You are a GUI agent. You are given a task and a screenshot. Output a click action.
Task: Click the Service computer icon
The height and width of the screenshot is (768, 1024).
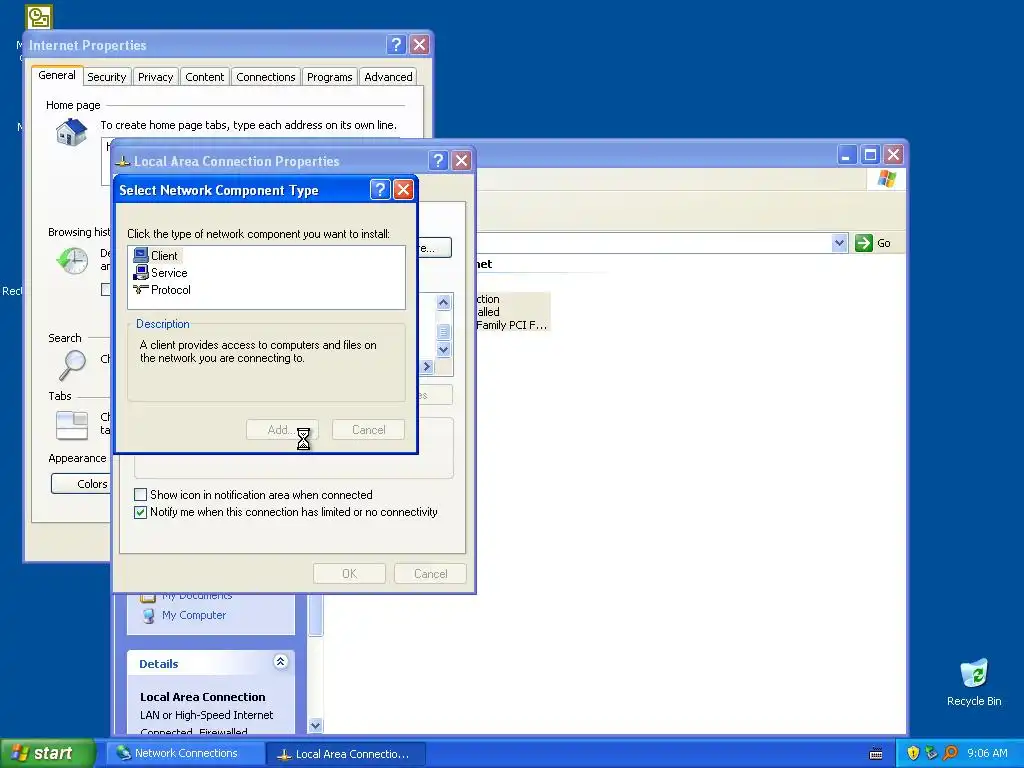tap(140, 273)
